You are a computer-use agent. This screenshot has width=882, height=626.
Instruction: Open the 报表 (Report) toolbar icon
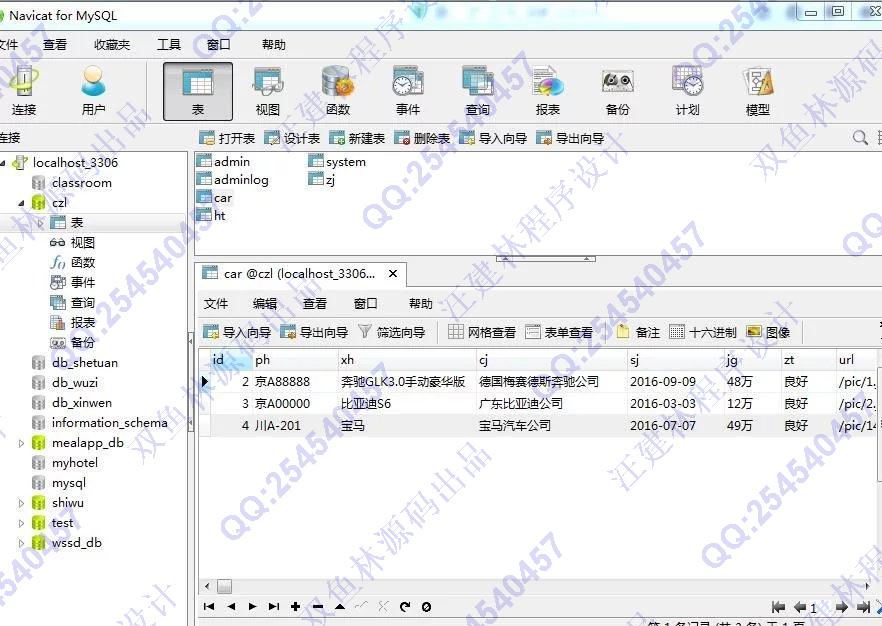click(x=548, y=91)
